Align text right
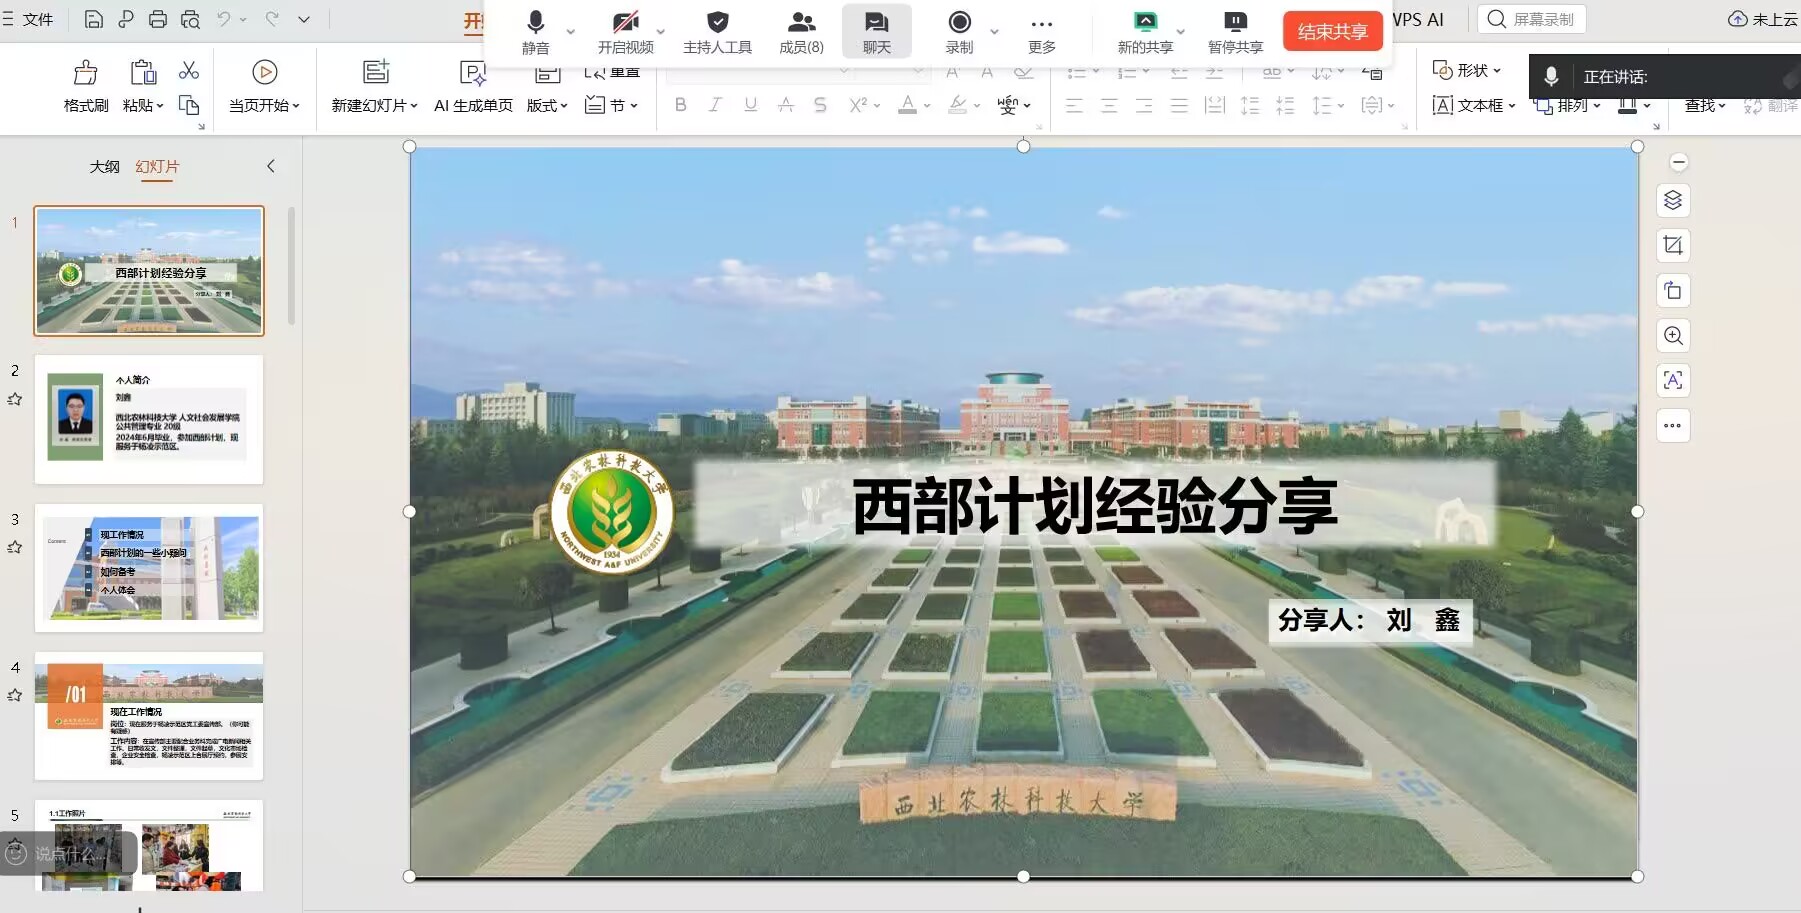 [1144, 105]
